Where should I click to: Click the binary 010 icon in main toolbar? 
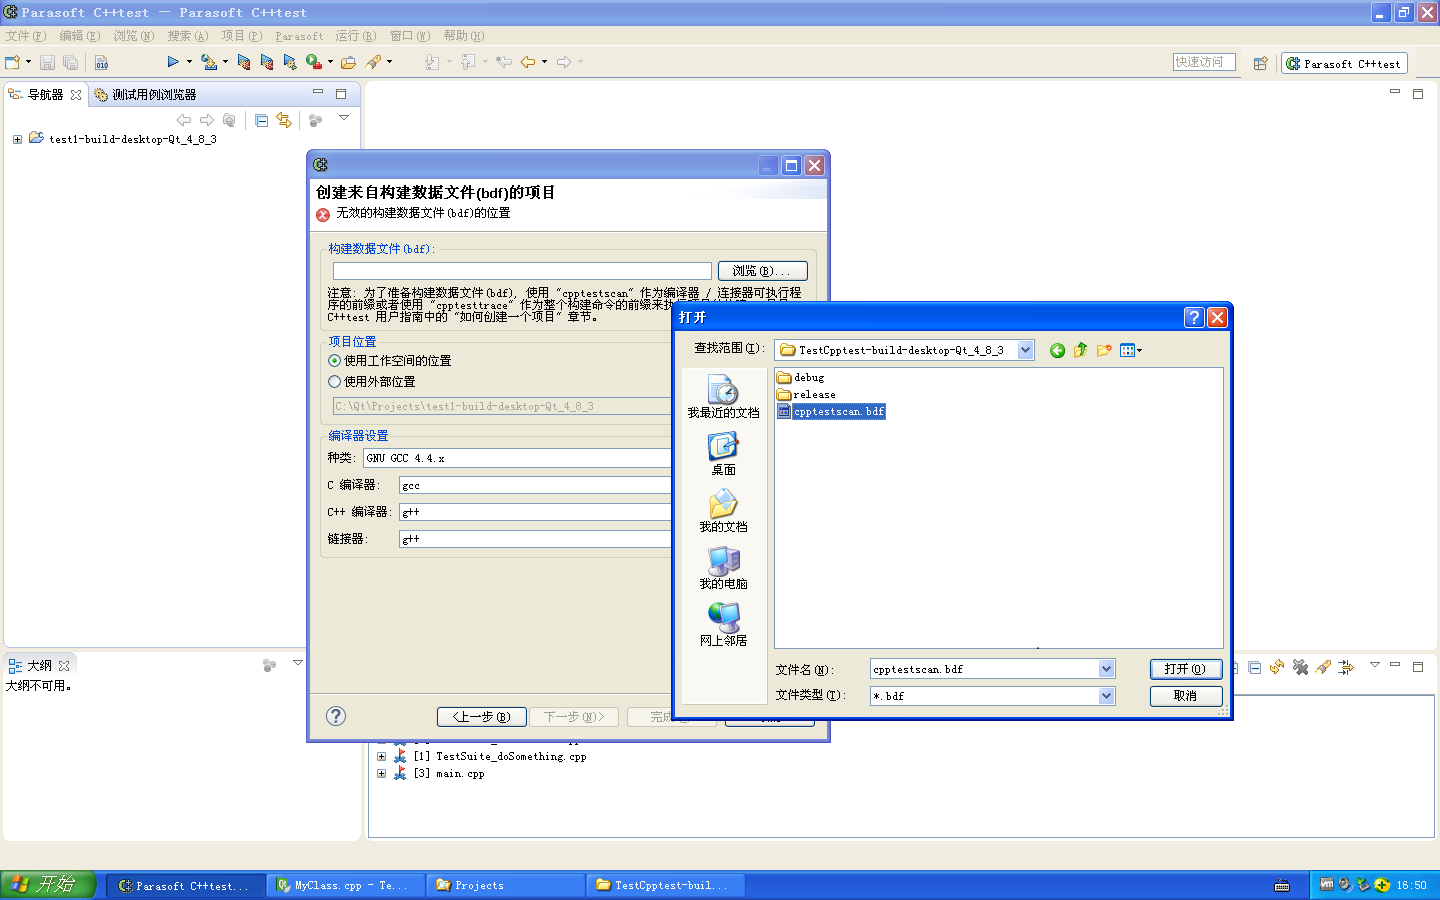(101, 62)
